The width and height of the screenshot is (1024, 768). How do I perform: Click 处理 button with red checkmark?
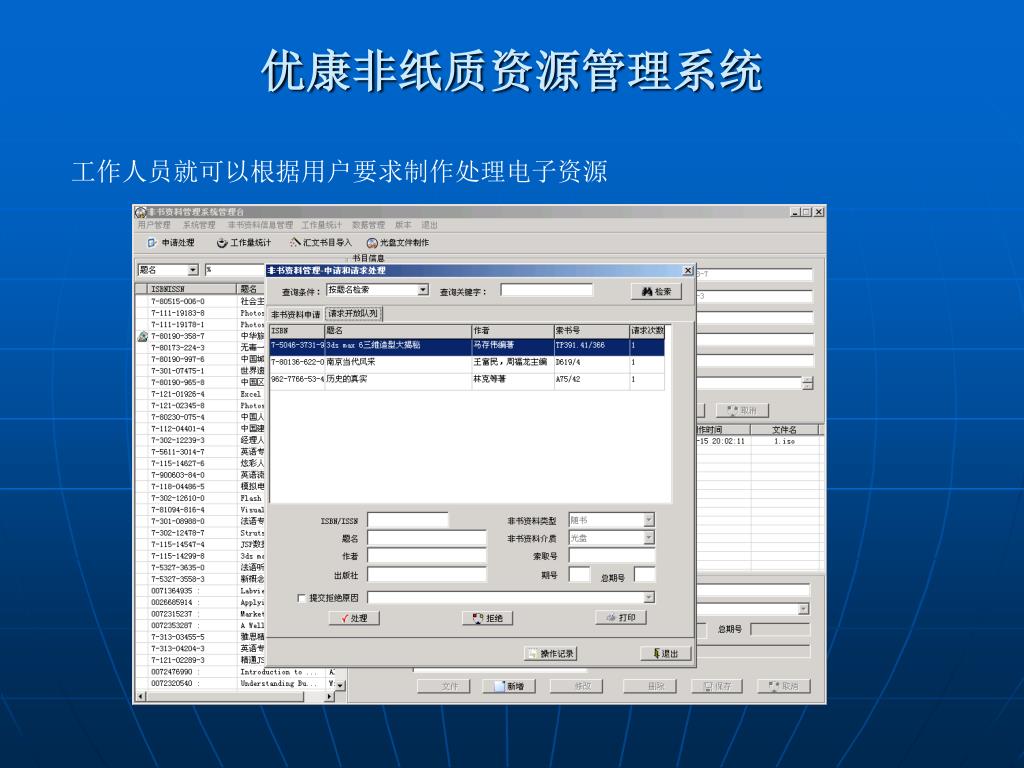point(354,618)
